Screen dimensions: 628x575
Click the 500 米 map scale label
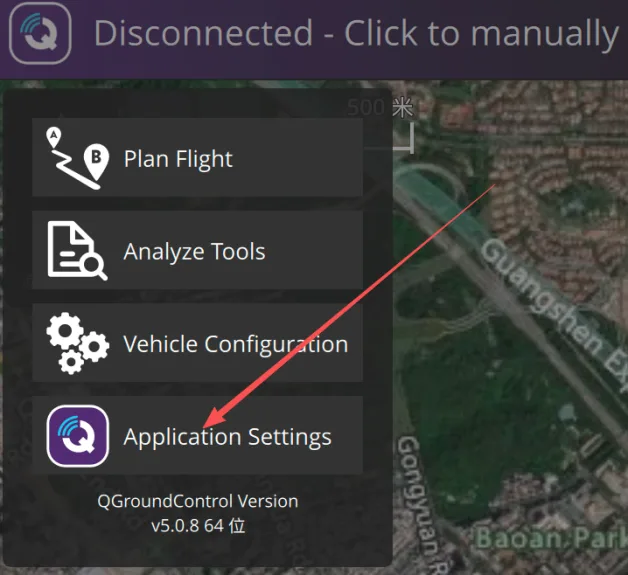pyautogui.click(x=380, y=107)
